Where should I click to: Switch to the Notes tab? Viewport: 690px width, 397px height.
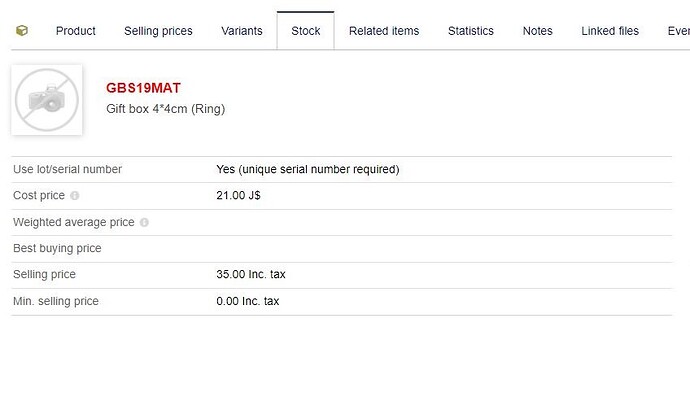pyautogui.click(x=537, y=31)
